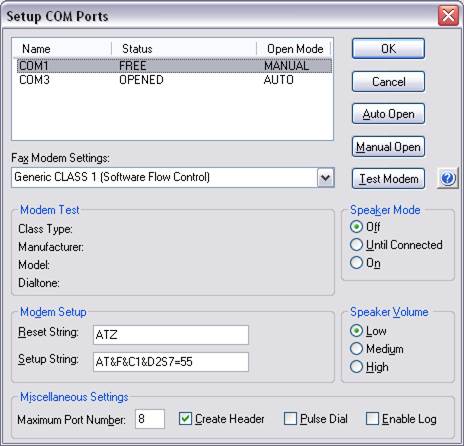The image size is (464, 446).
Task: Click the Reset String input field
Action: (171, 335)
